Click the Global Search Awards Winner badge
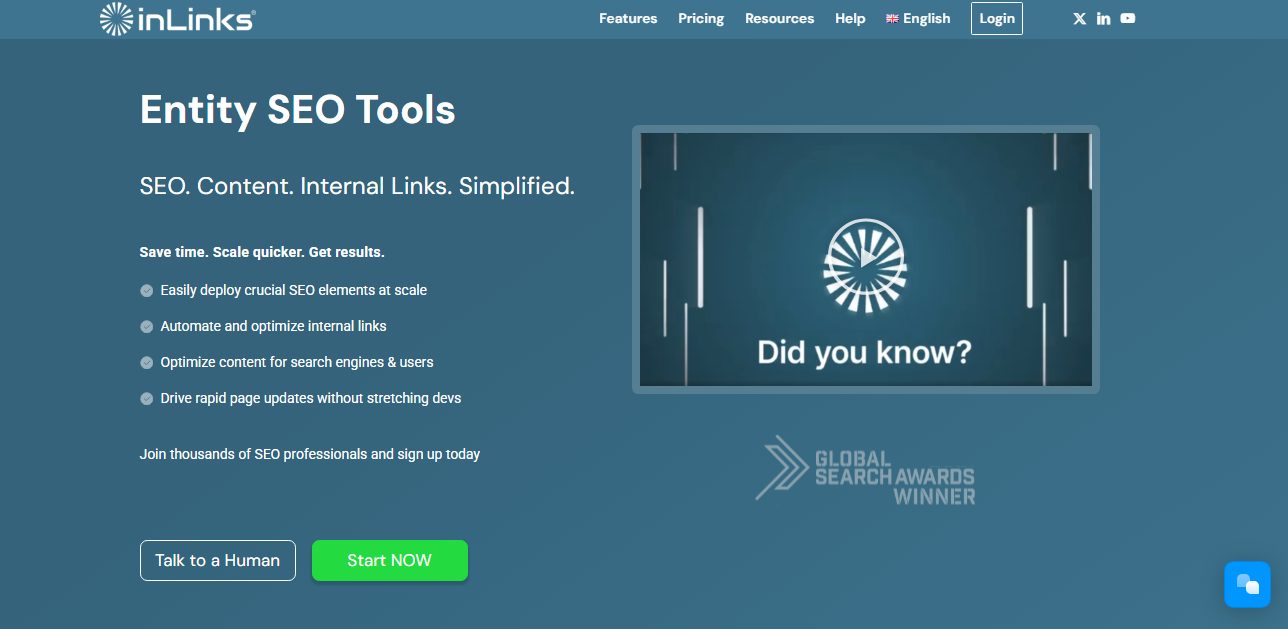The width and height of the screenshot is (1288, 629). 865,470
